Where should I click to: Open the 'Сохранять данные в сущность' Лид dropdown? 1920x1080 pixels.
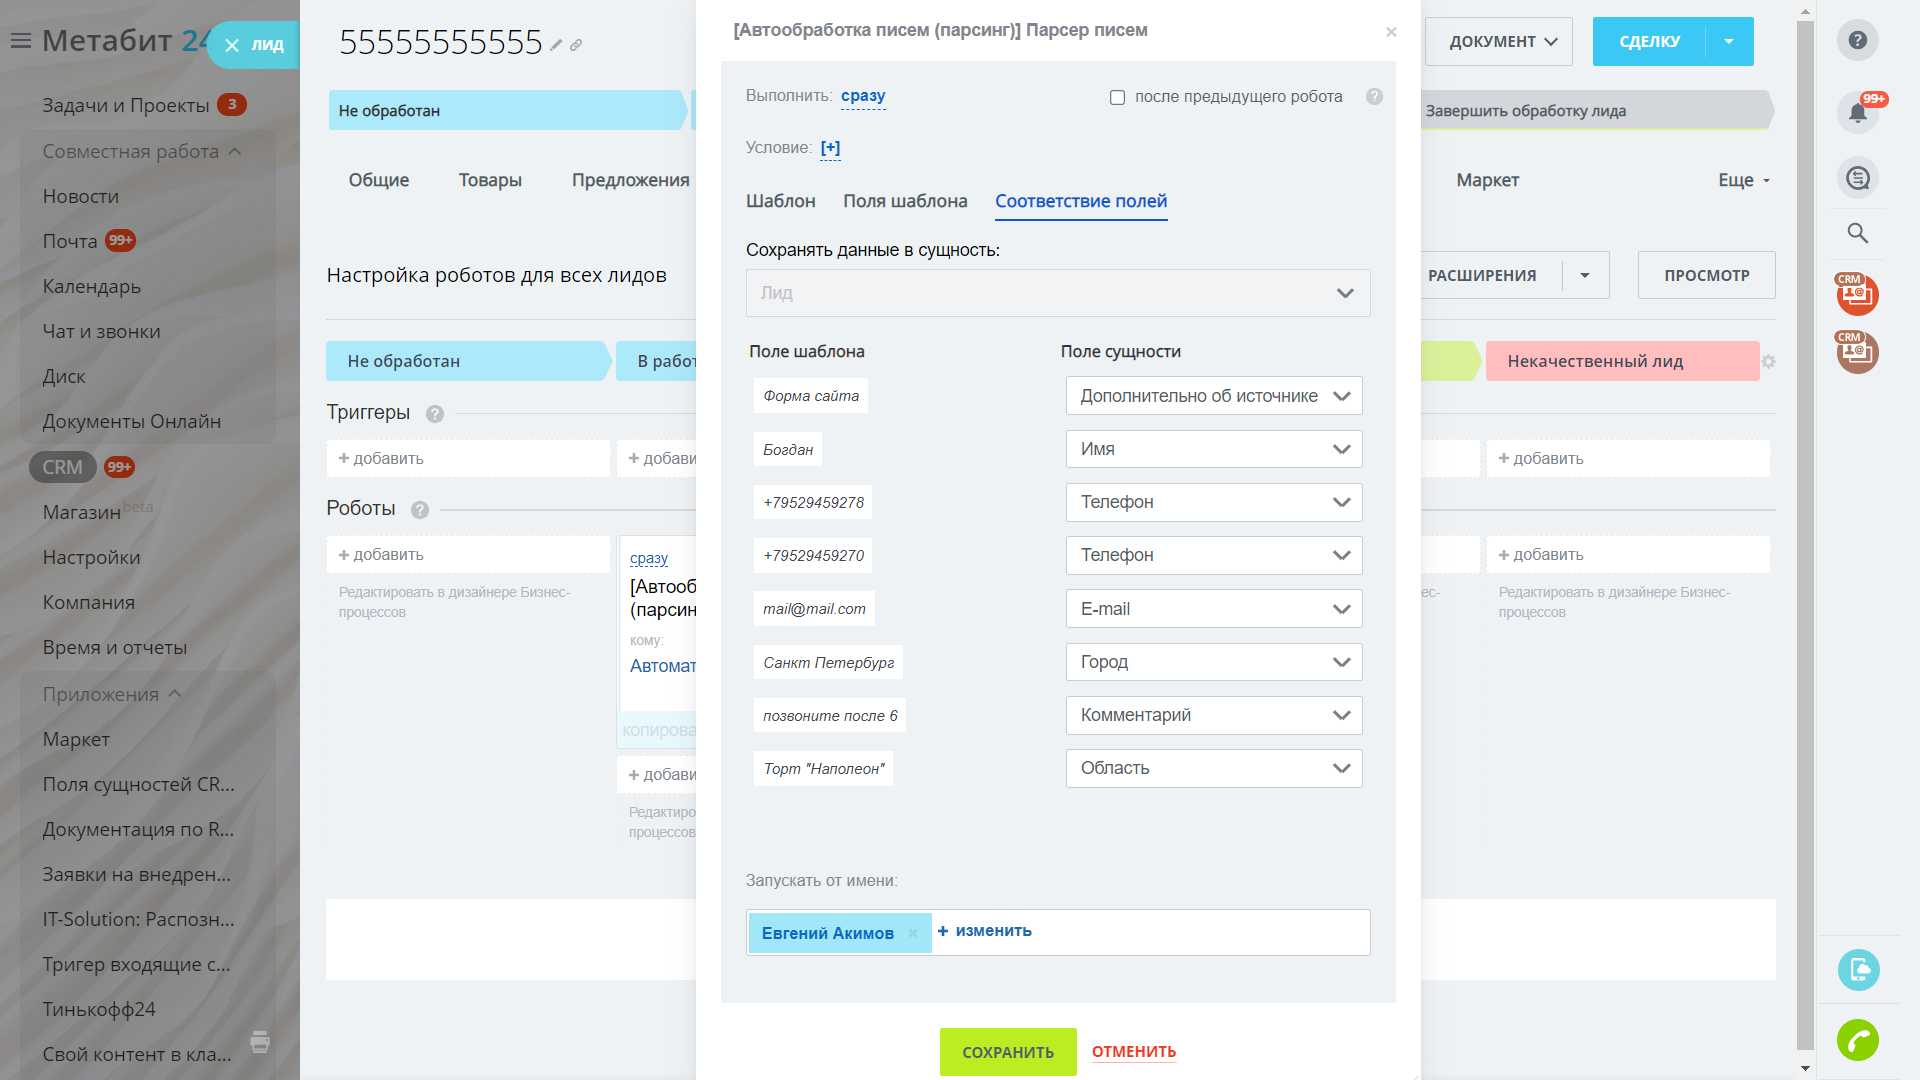click(1057, 293)
